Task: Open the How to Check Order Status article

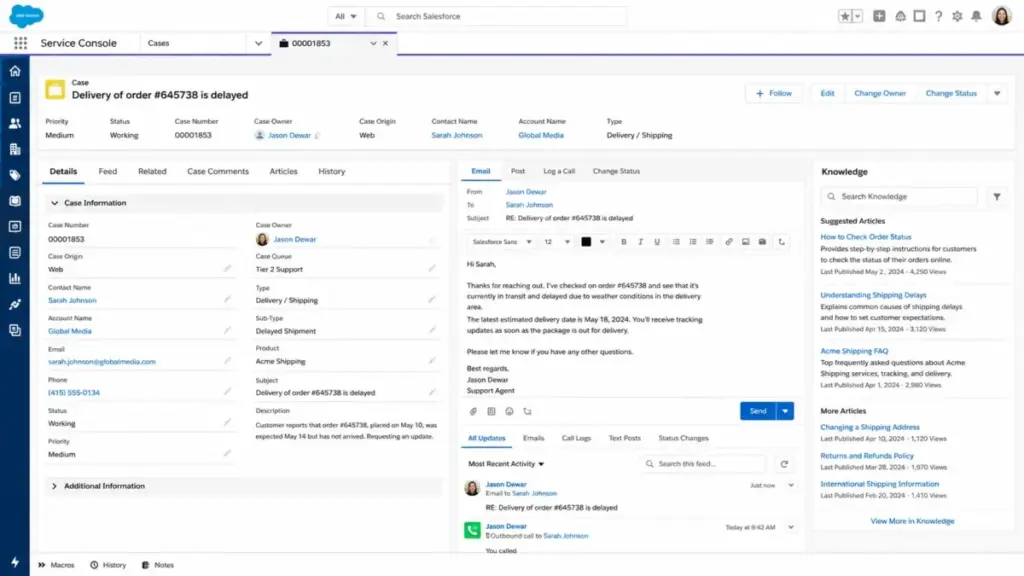Action: (x=865, y=237)
